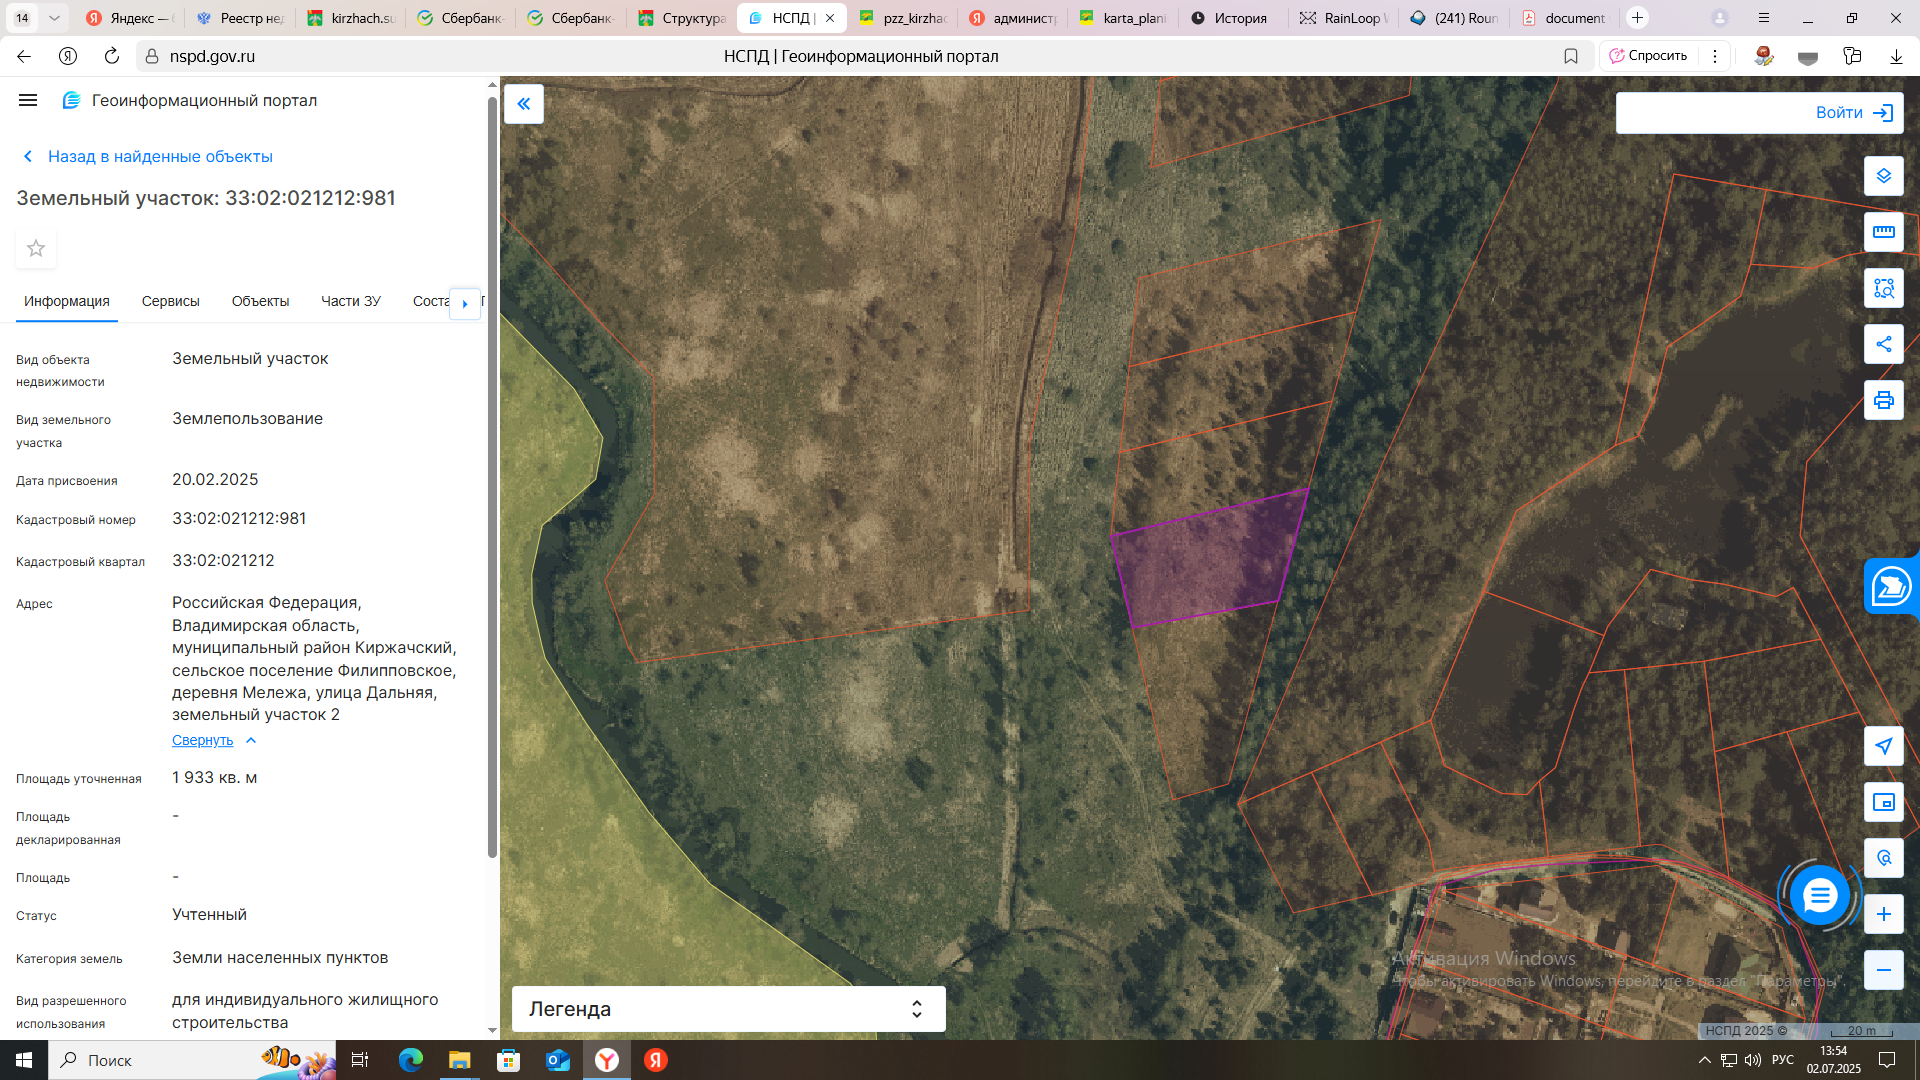Collapse the address via Свернуть
The height and width of the screenshot is (1080, 1920).
pyautogui.click(x=203, y=740)
